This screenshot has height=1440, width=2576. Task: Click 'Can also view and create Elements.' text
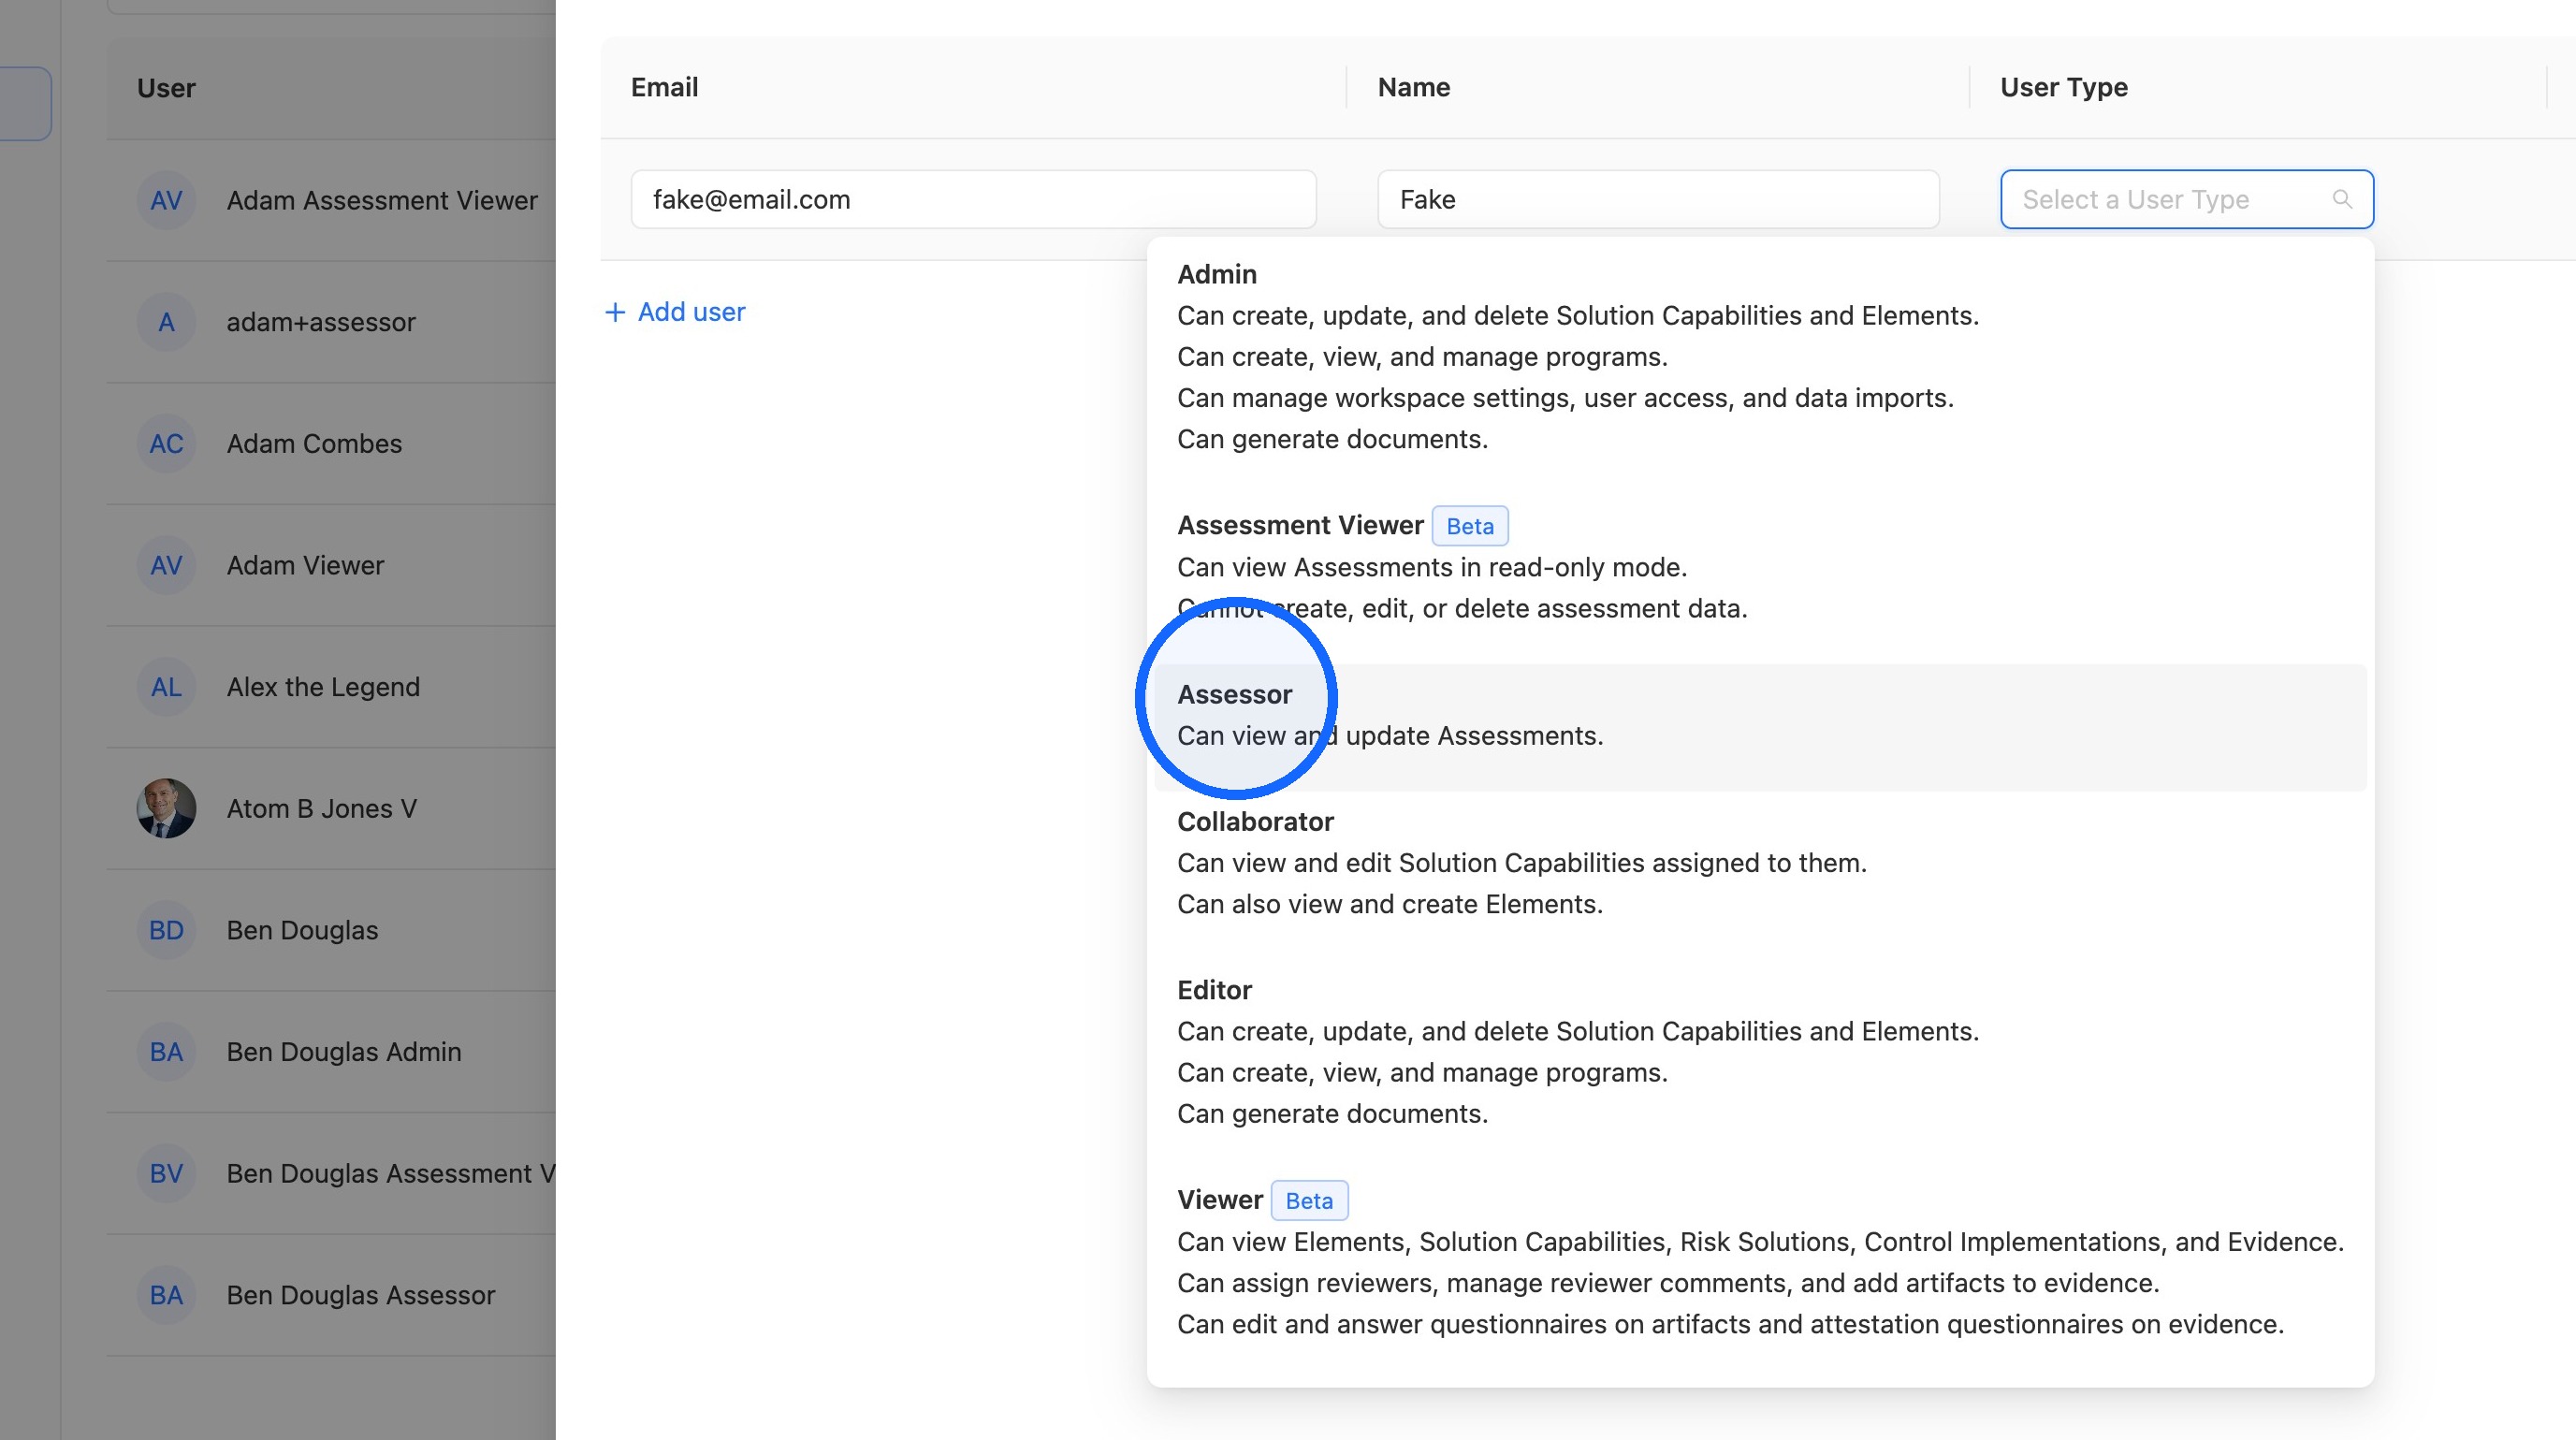click(1390, 904)
